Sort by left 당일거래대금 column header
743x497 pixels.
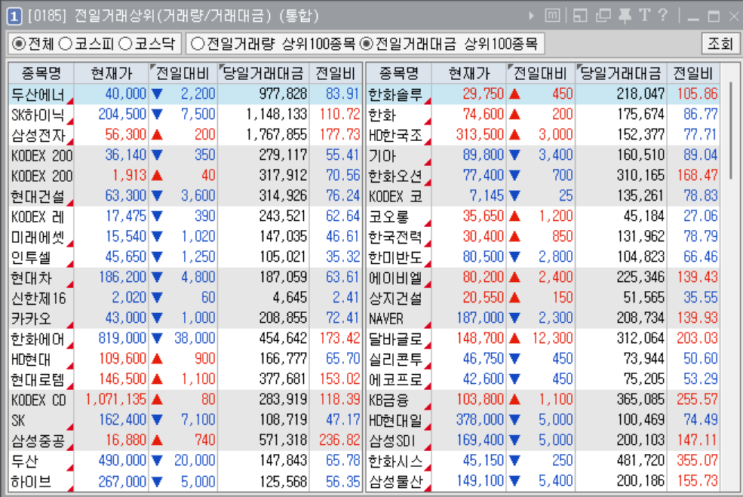click(x=263, y=73)
